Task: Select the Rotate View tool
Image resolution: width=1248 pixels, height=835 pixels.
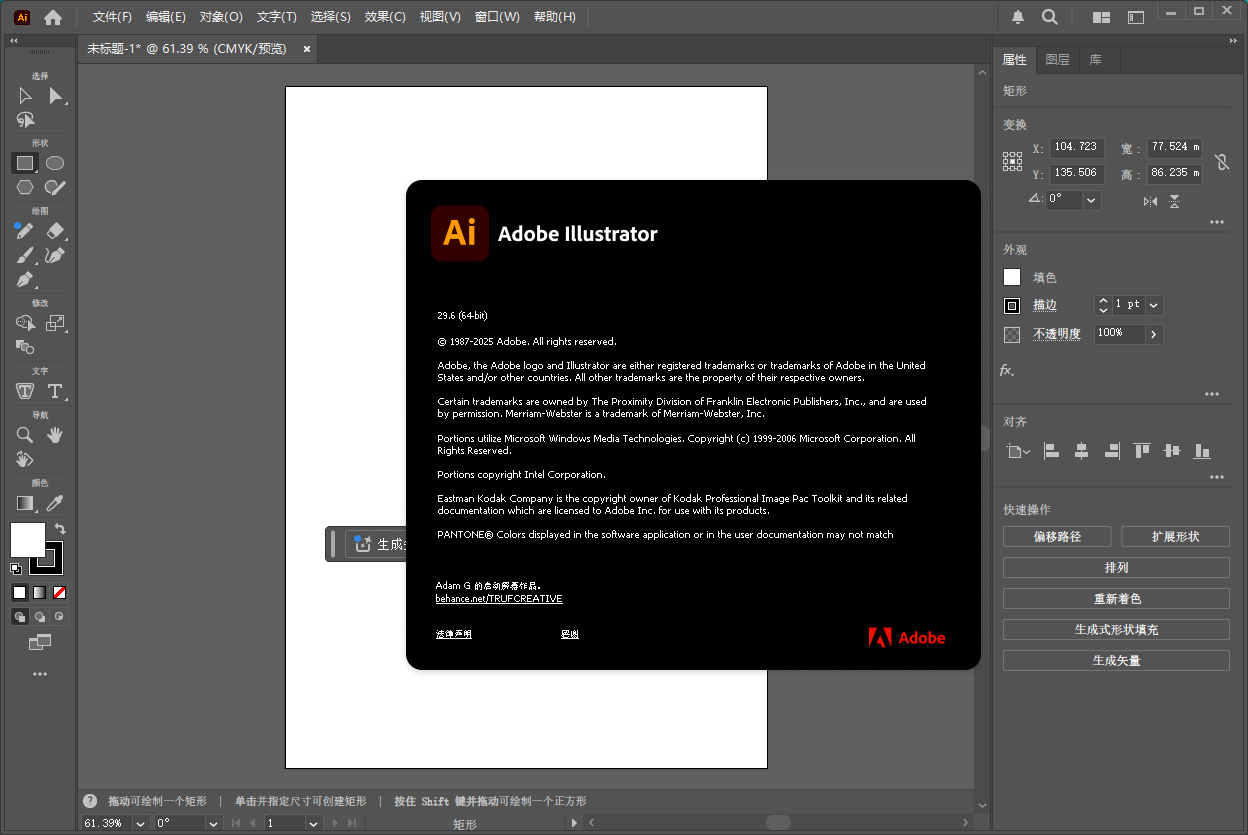Action: click(25, 459)
